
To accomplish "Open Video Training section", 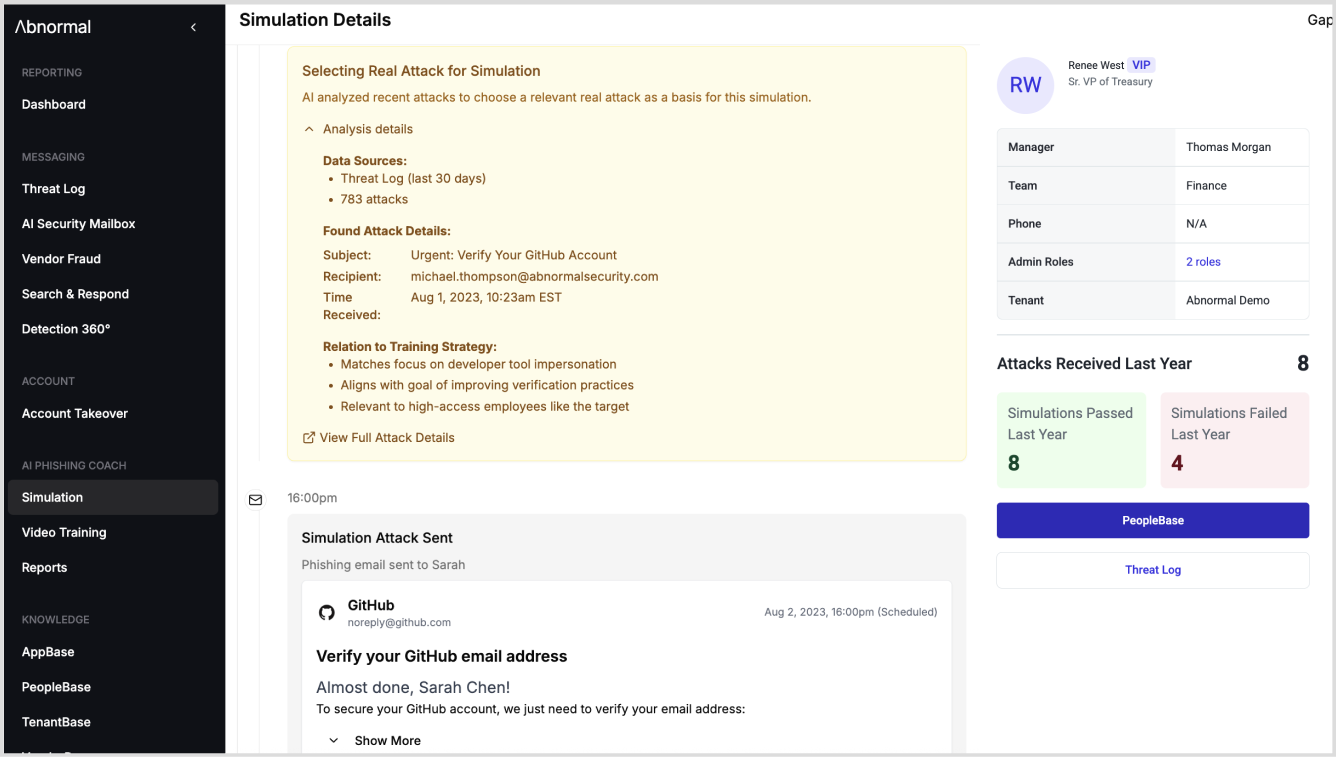I will [x=64, y=532].
